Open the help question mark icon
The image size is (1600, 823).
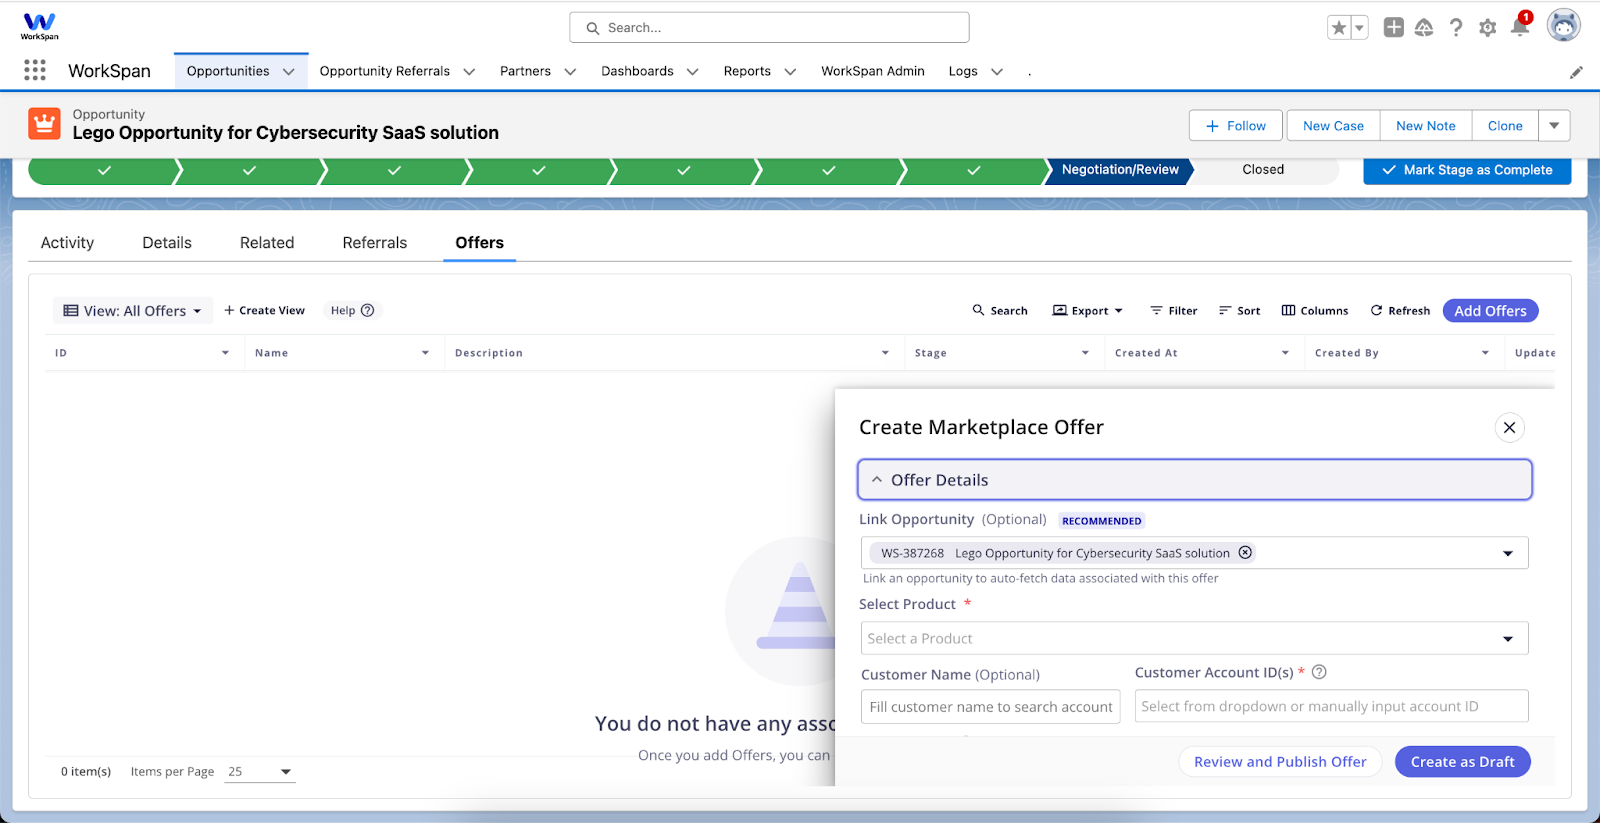pos(1456,28)
